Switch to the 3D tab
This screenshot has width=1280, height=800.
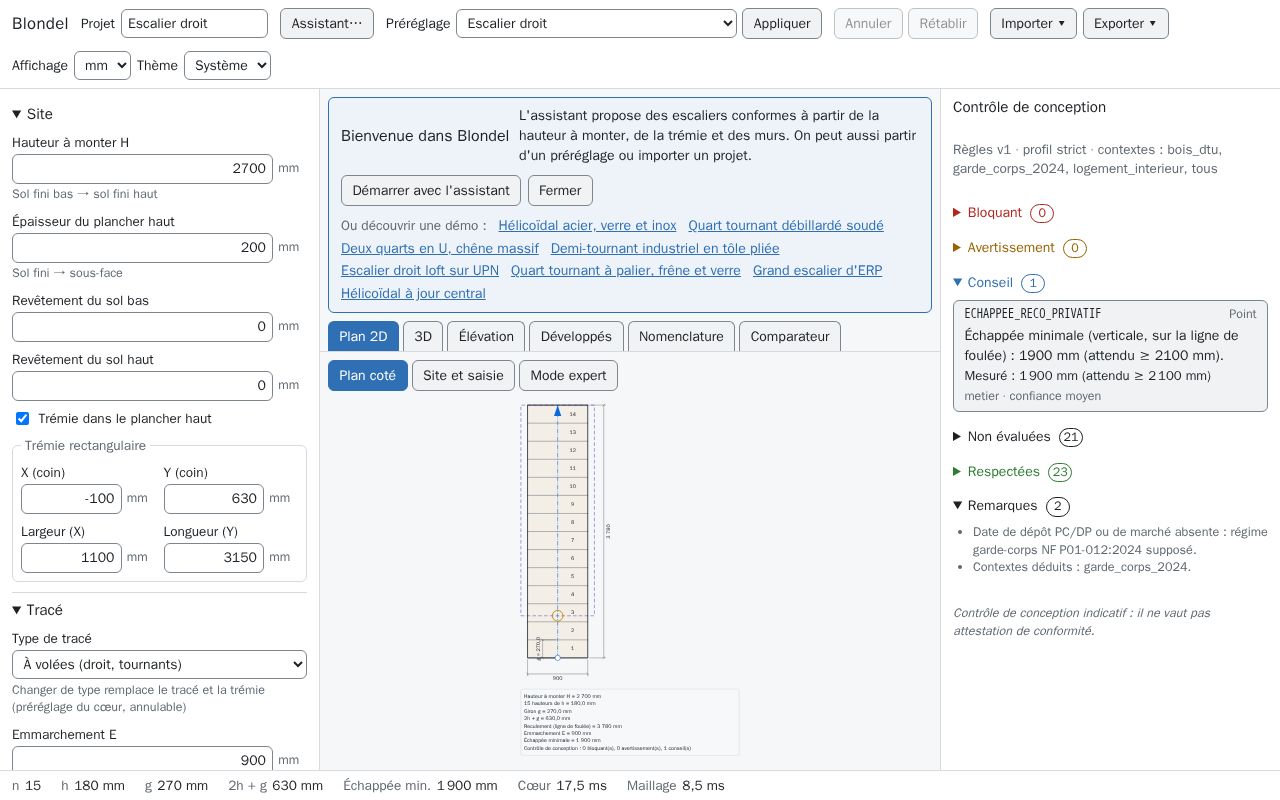(x=423, y=336)
